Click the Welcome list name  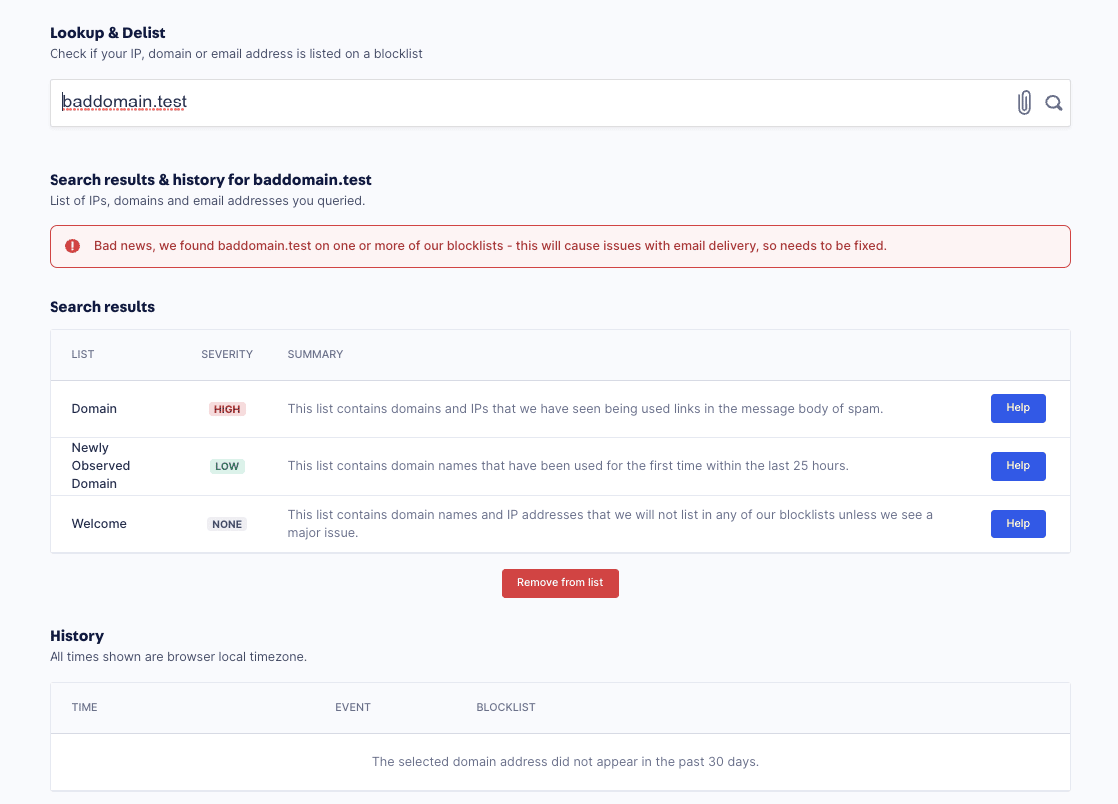click(x=99, y=524)
